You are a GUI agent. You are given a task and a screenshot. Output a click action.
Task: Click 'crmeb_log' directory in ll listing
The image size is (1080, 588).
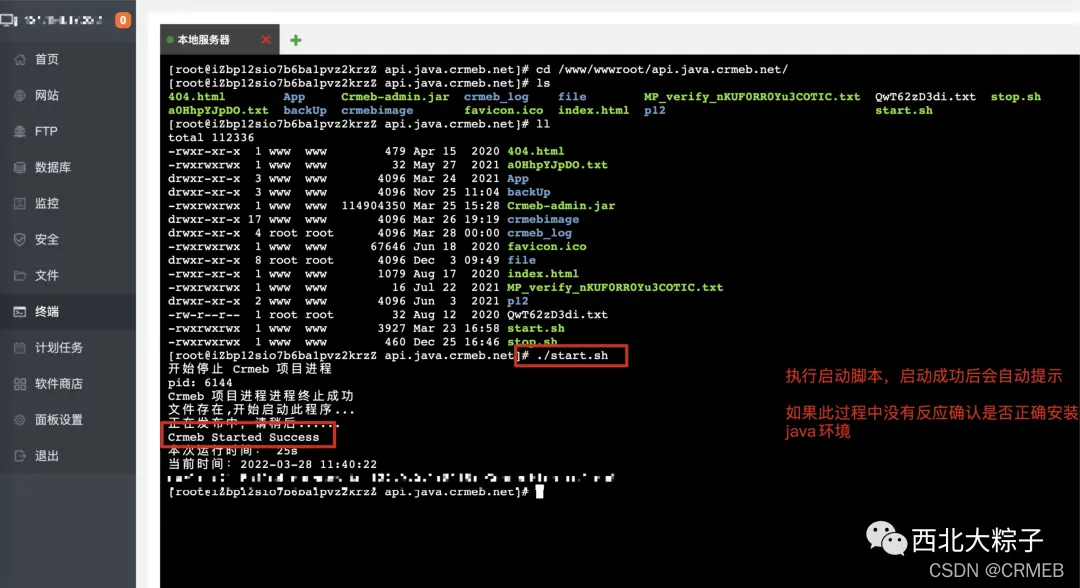point(539,233)
